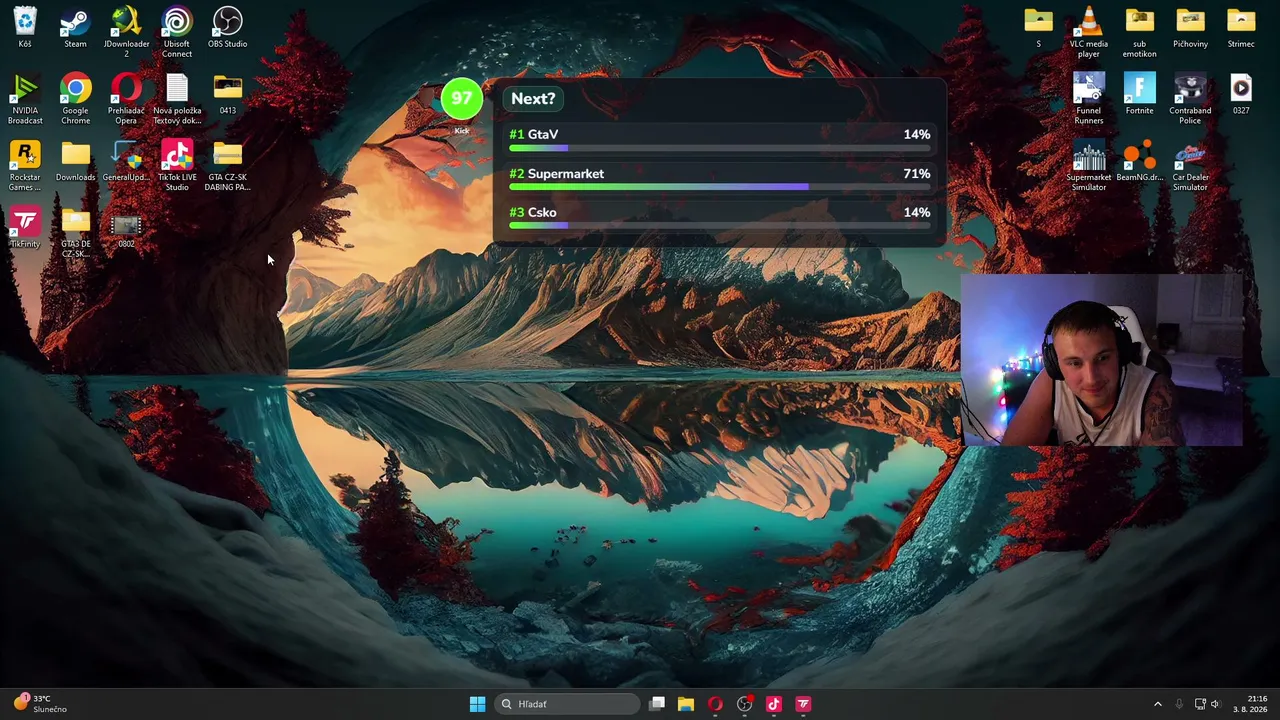Click the GtaV 14% progress bar
This screenshot has height=720, width=1280.
720,148
